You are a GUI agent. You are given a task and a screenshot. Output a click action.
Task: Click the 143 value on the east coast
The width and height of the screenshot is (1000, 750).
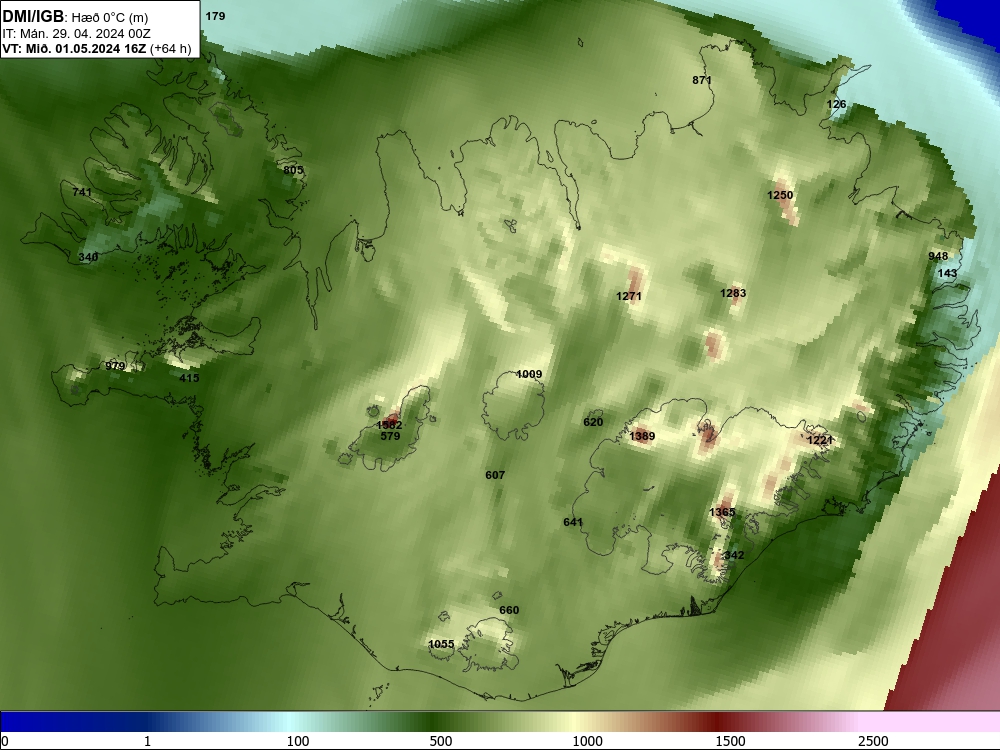pyautogui.click(x=947, y=274)
